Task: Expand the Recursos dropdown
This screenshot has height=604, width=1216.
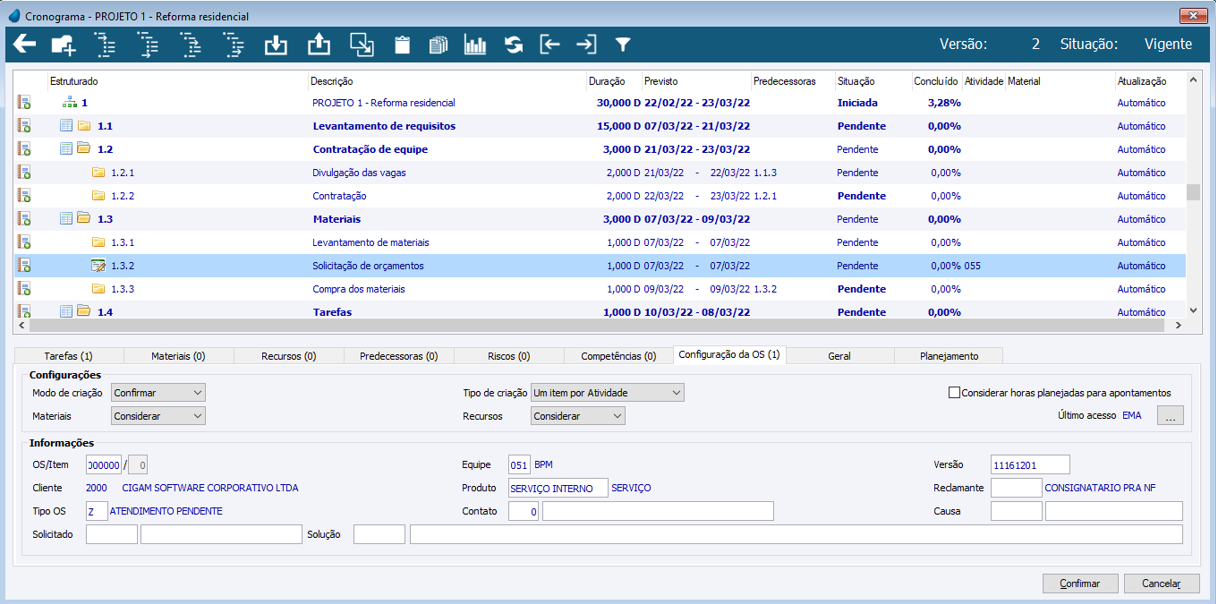Action: click(x=578, y=416)
